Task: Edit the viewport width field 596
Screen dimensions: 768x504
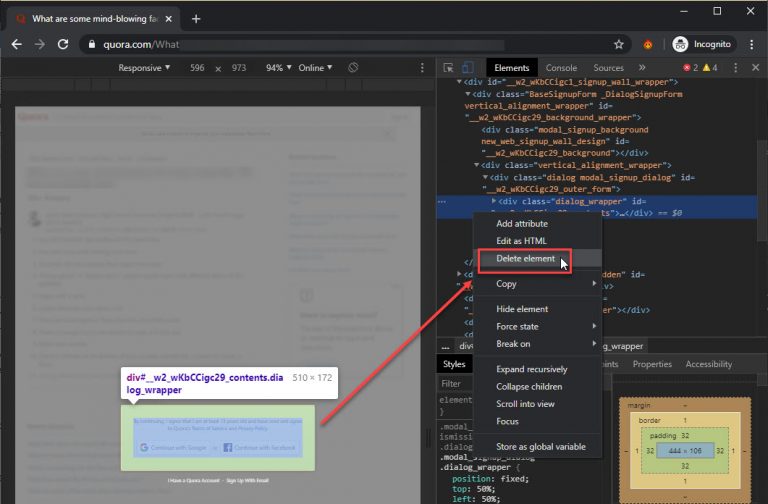Action: [x=197, y=68]
